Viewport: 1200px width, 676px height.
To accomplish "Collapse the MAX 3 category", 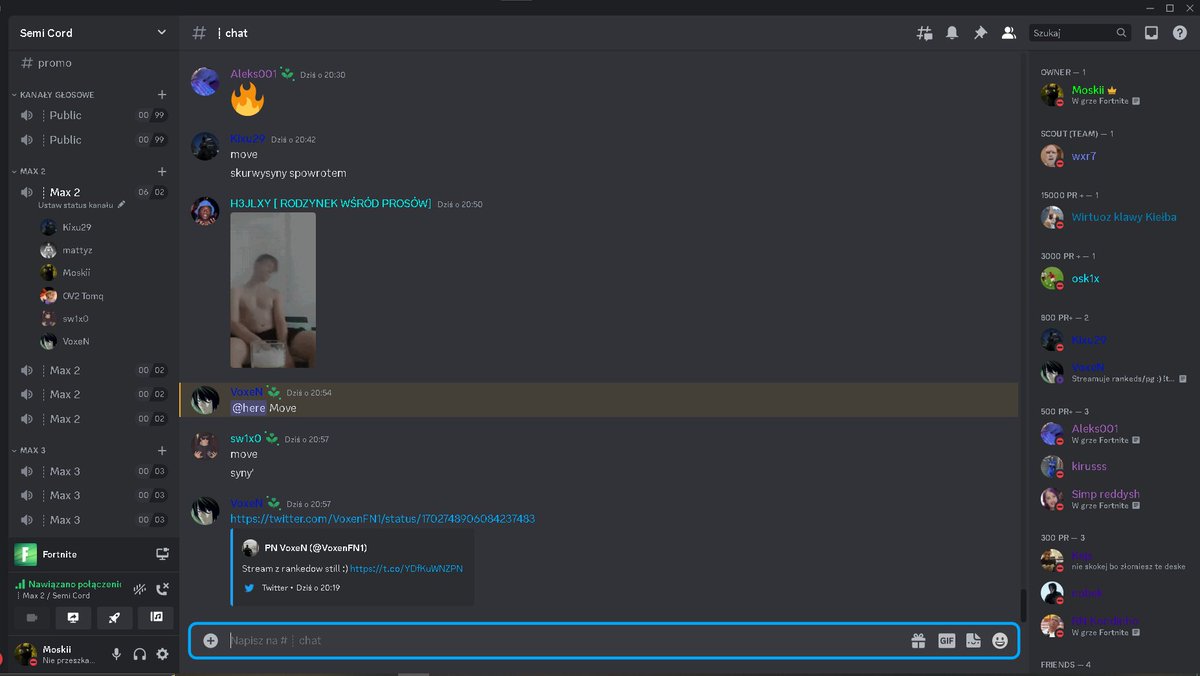I will pyautogui.click(x=33, y=450).
